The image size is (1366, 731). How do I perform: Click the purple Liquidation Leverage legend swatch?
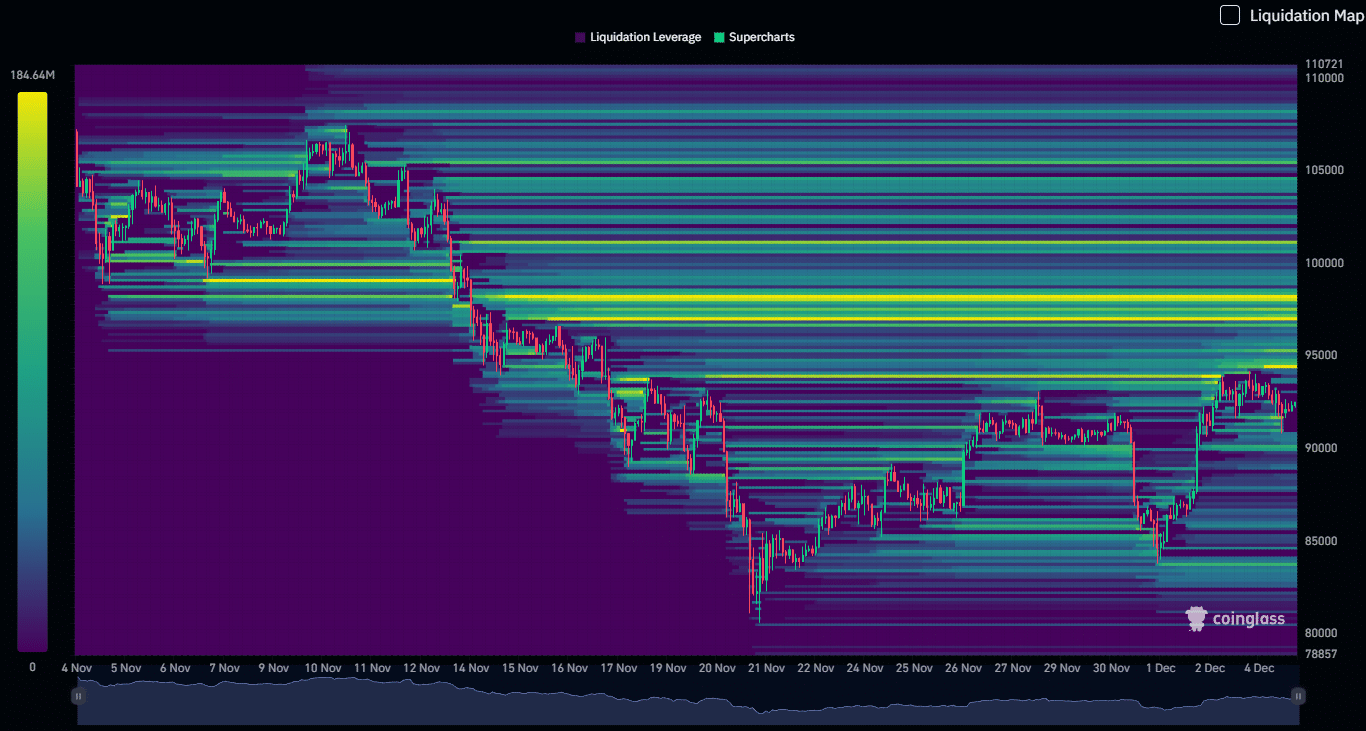pos(580,38)
